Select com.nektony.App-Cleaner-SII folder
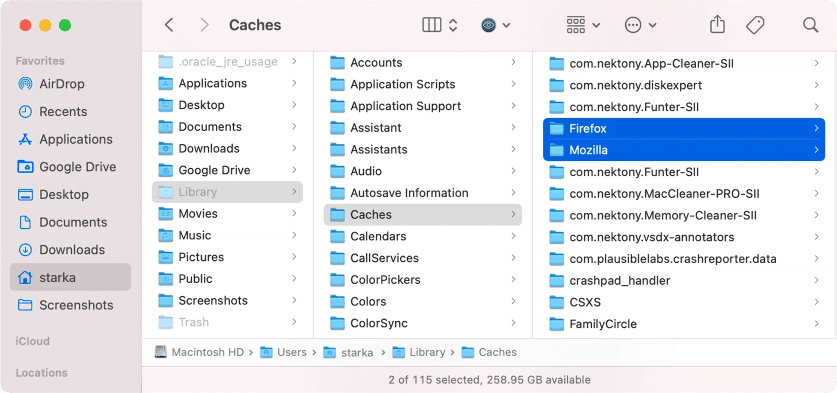The image size is (837, 393). [x=684, y=64]
